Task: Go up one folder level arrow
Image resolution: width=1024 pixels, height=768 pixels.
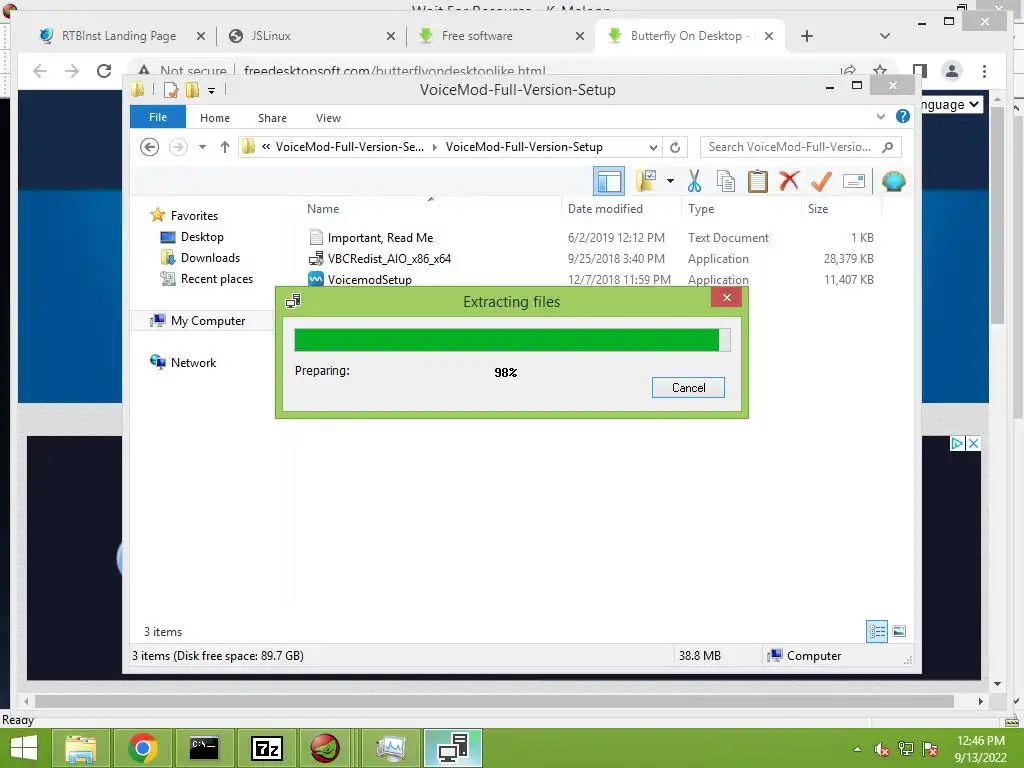Action: click(x=225, y=147)
